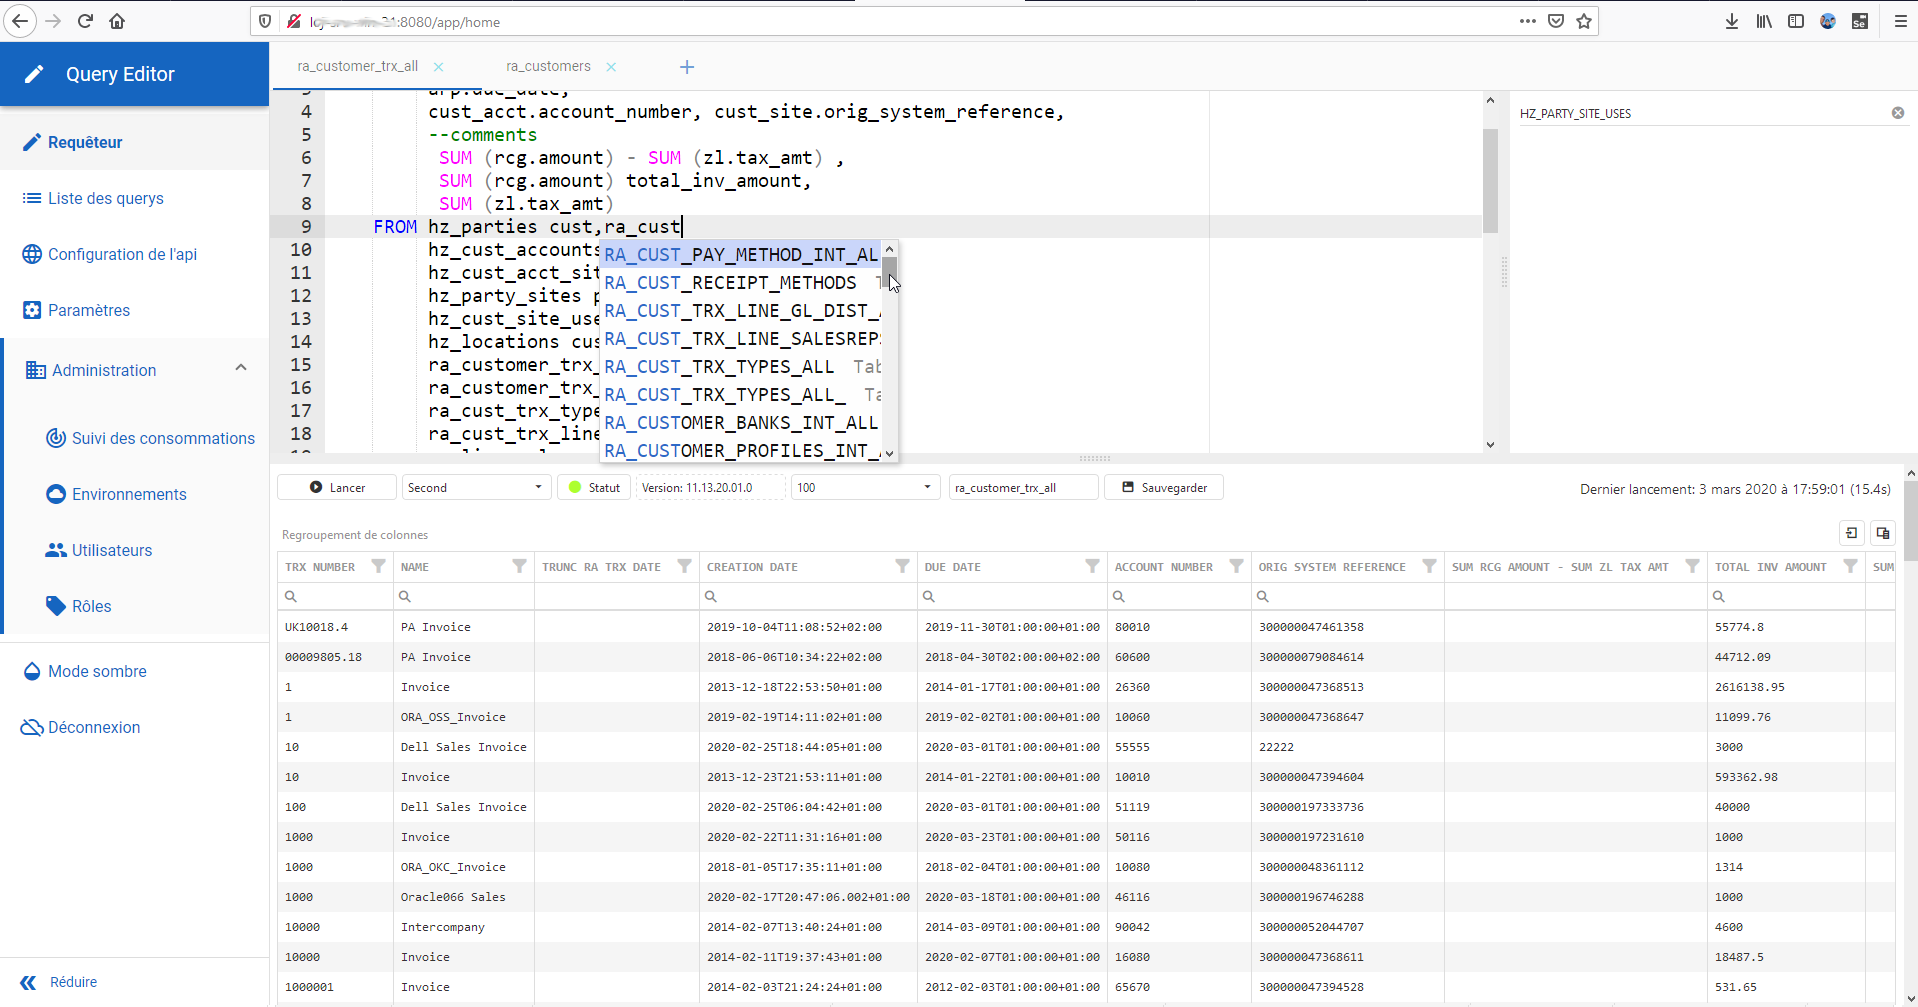Open the 100 rows limit dropdown
Viewport: 1918px width, 1007px height.
[863, 487]
